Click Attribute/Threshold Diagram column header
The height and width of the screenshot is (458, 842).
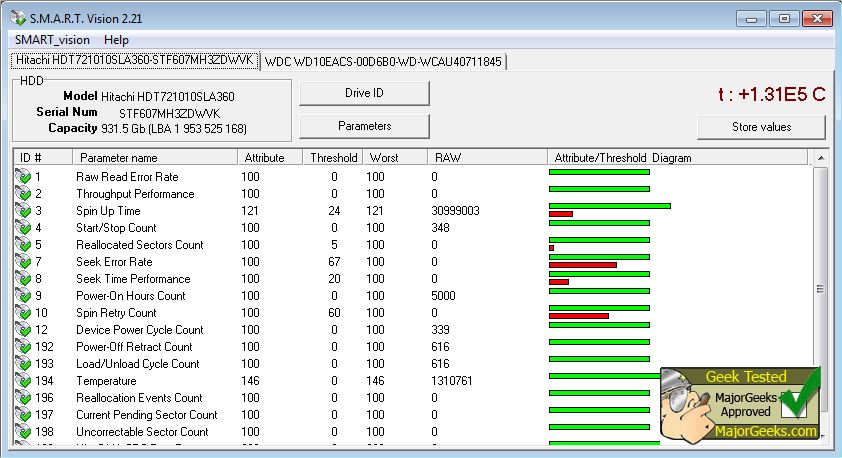click(x=677, y=157)
